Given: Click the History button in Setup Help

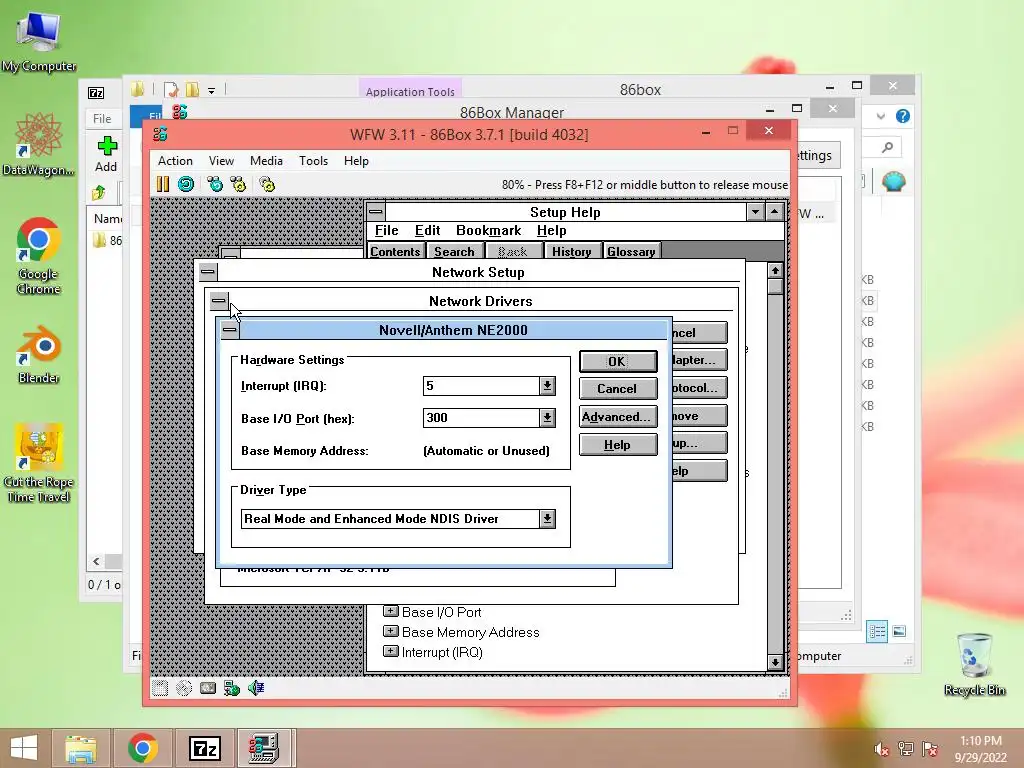Looking at the screenshot, I should (x=571, y=251).
